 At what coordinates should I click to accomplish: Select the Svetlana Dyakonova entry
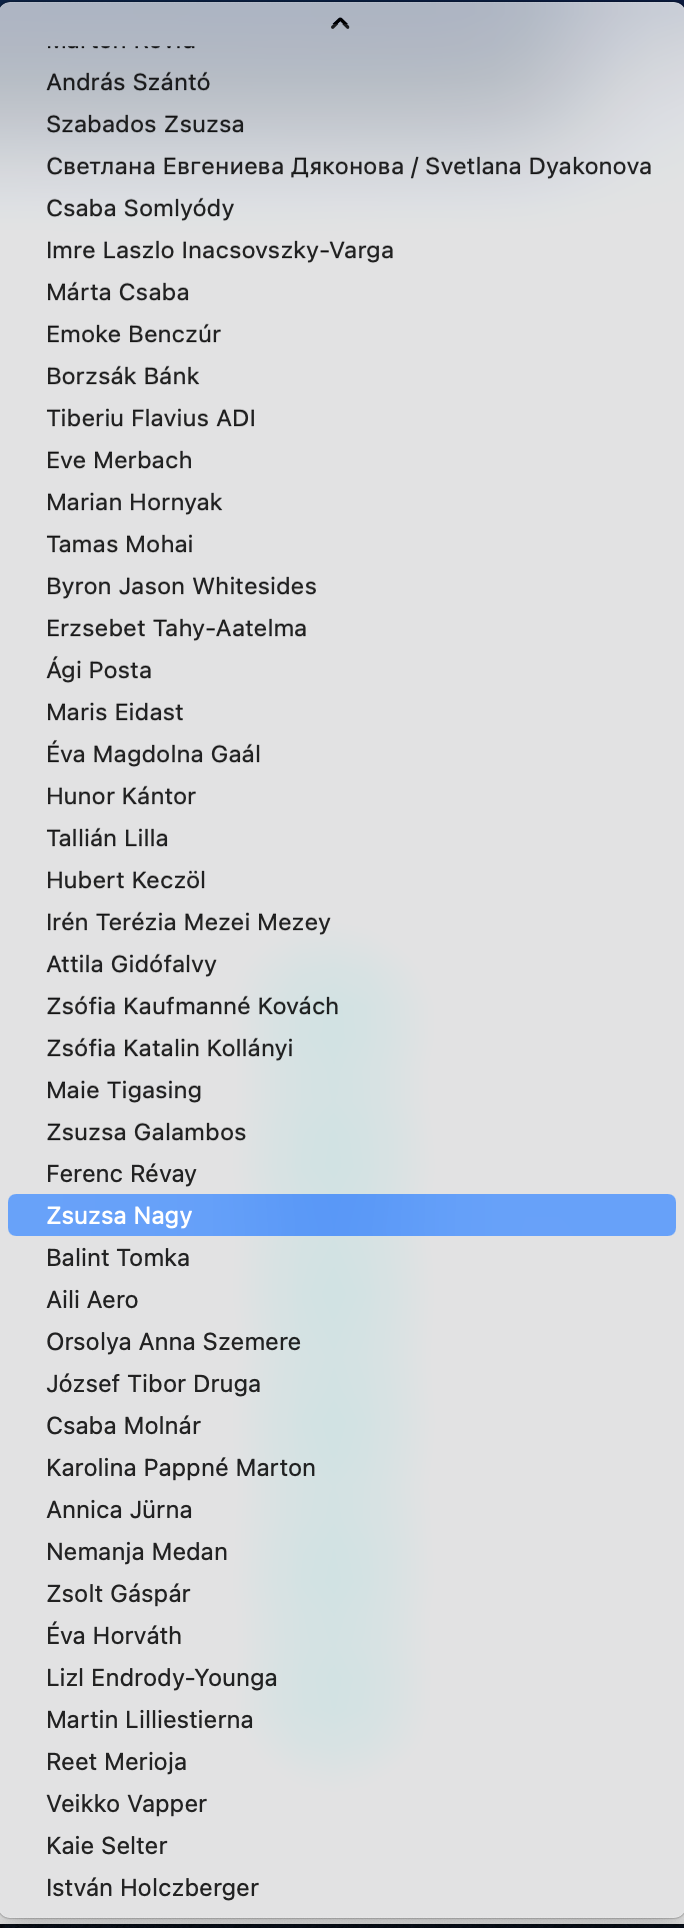pyautogui.click(x=348, y=166)
